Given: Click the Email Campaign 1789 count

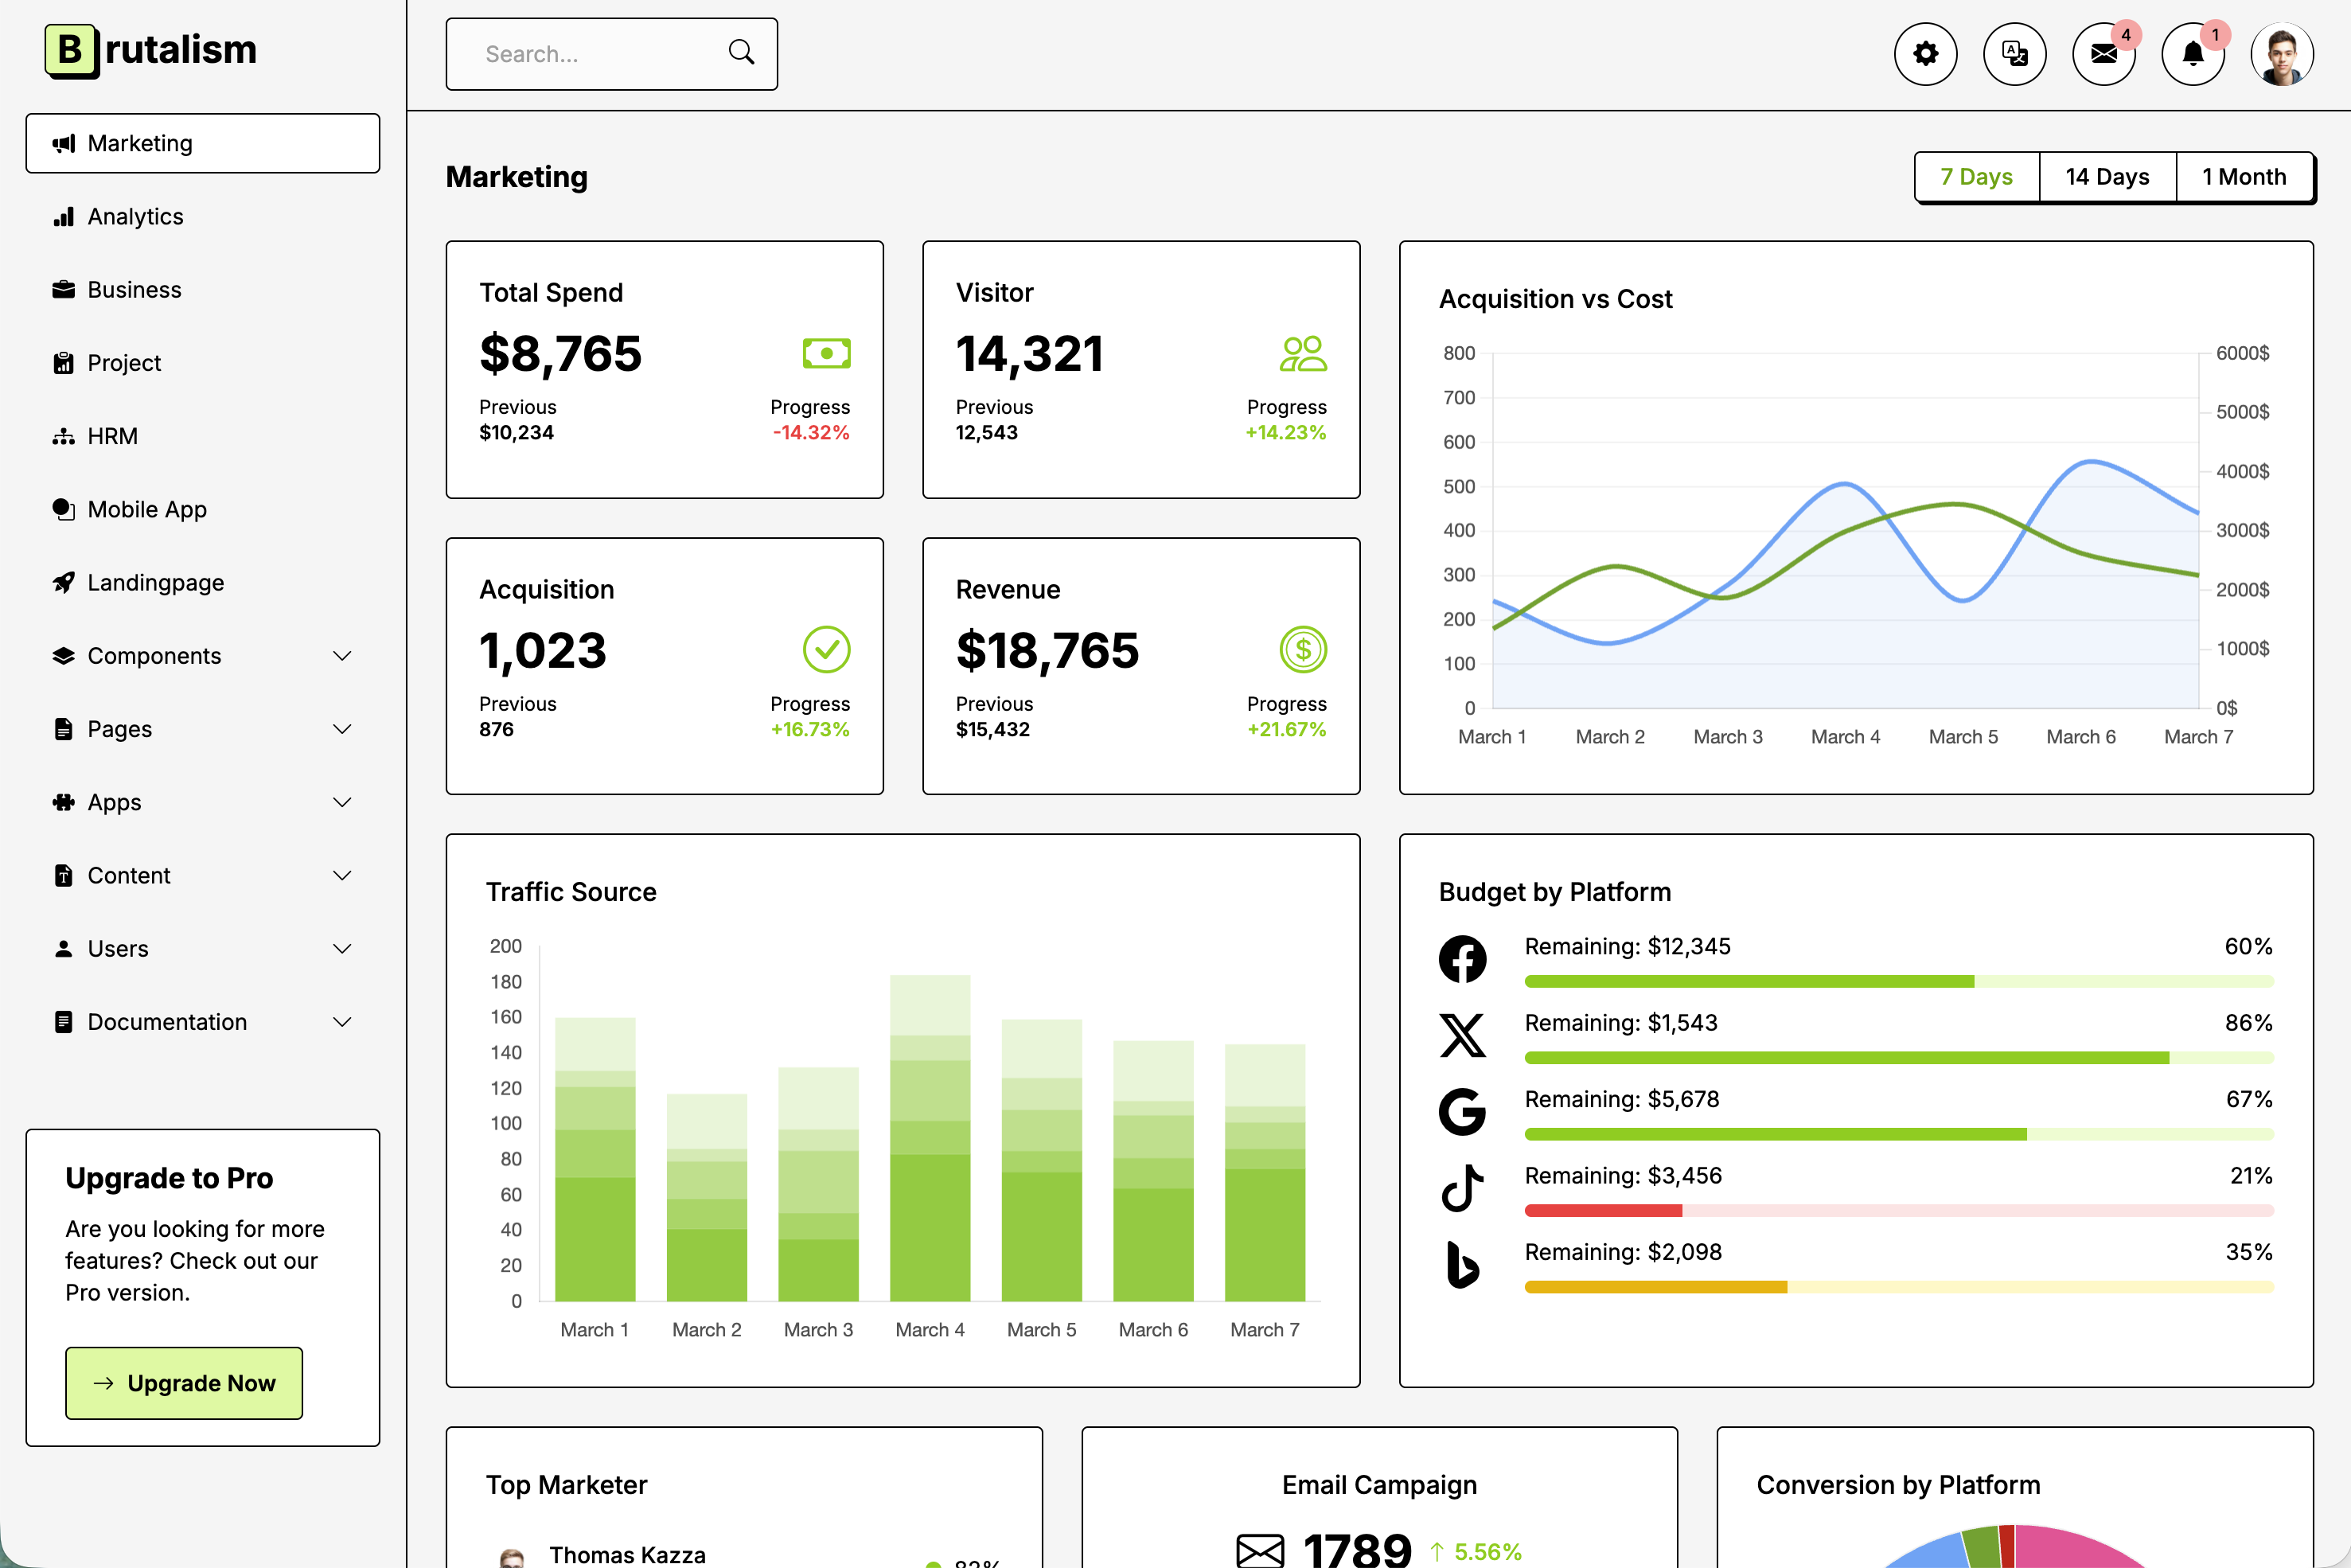Looking at the screenshot, I should coord(1356,1550).
